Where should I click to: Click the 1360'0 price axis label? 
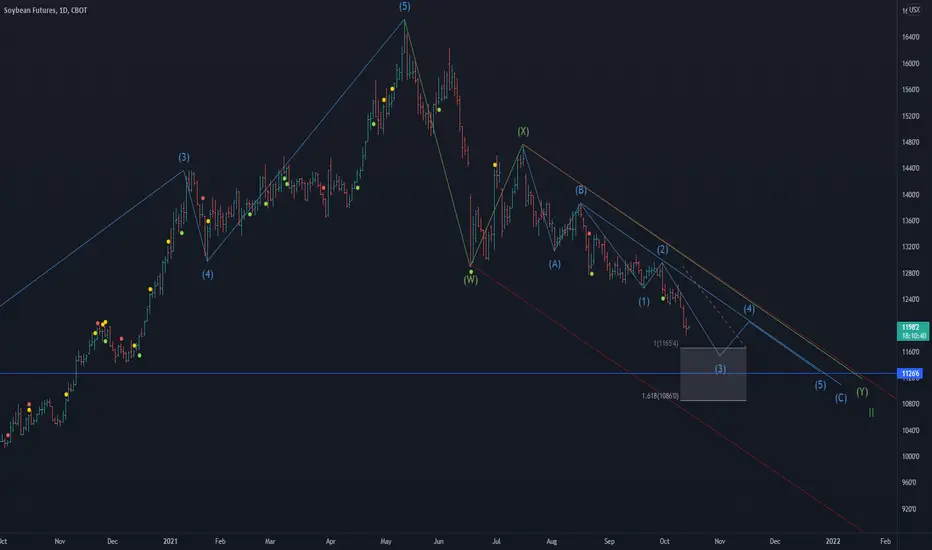911,221
